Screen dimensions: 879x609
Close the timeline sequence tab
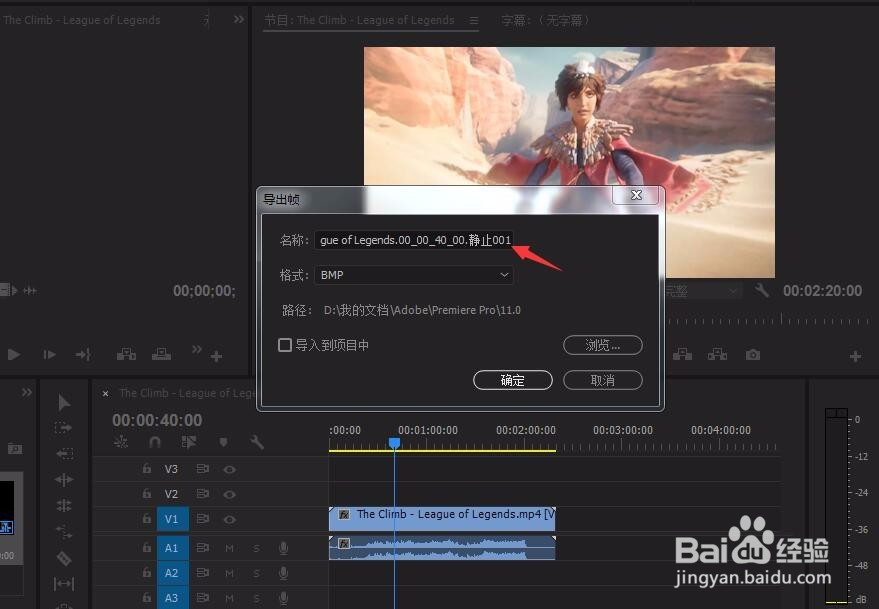click(105, 394)
